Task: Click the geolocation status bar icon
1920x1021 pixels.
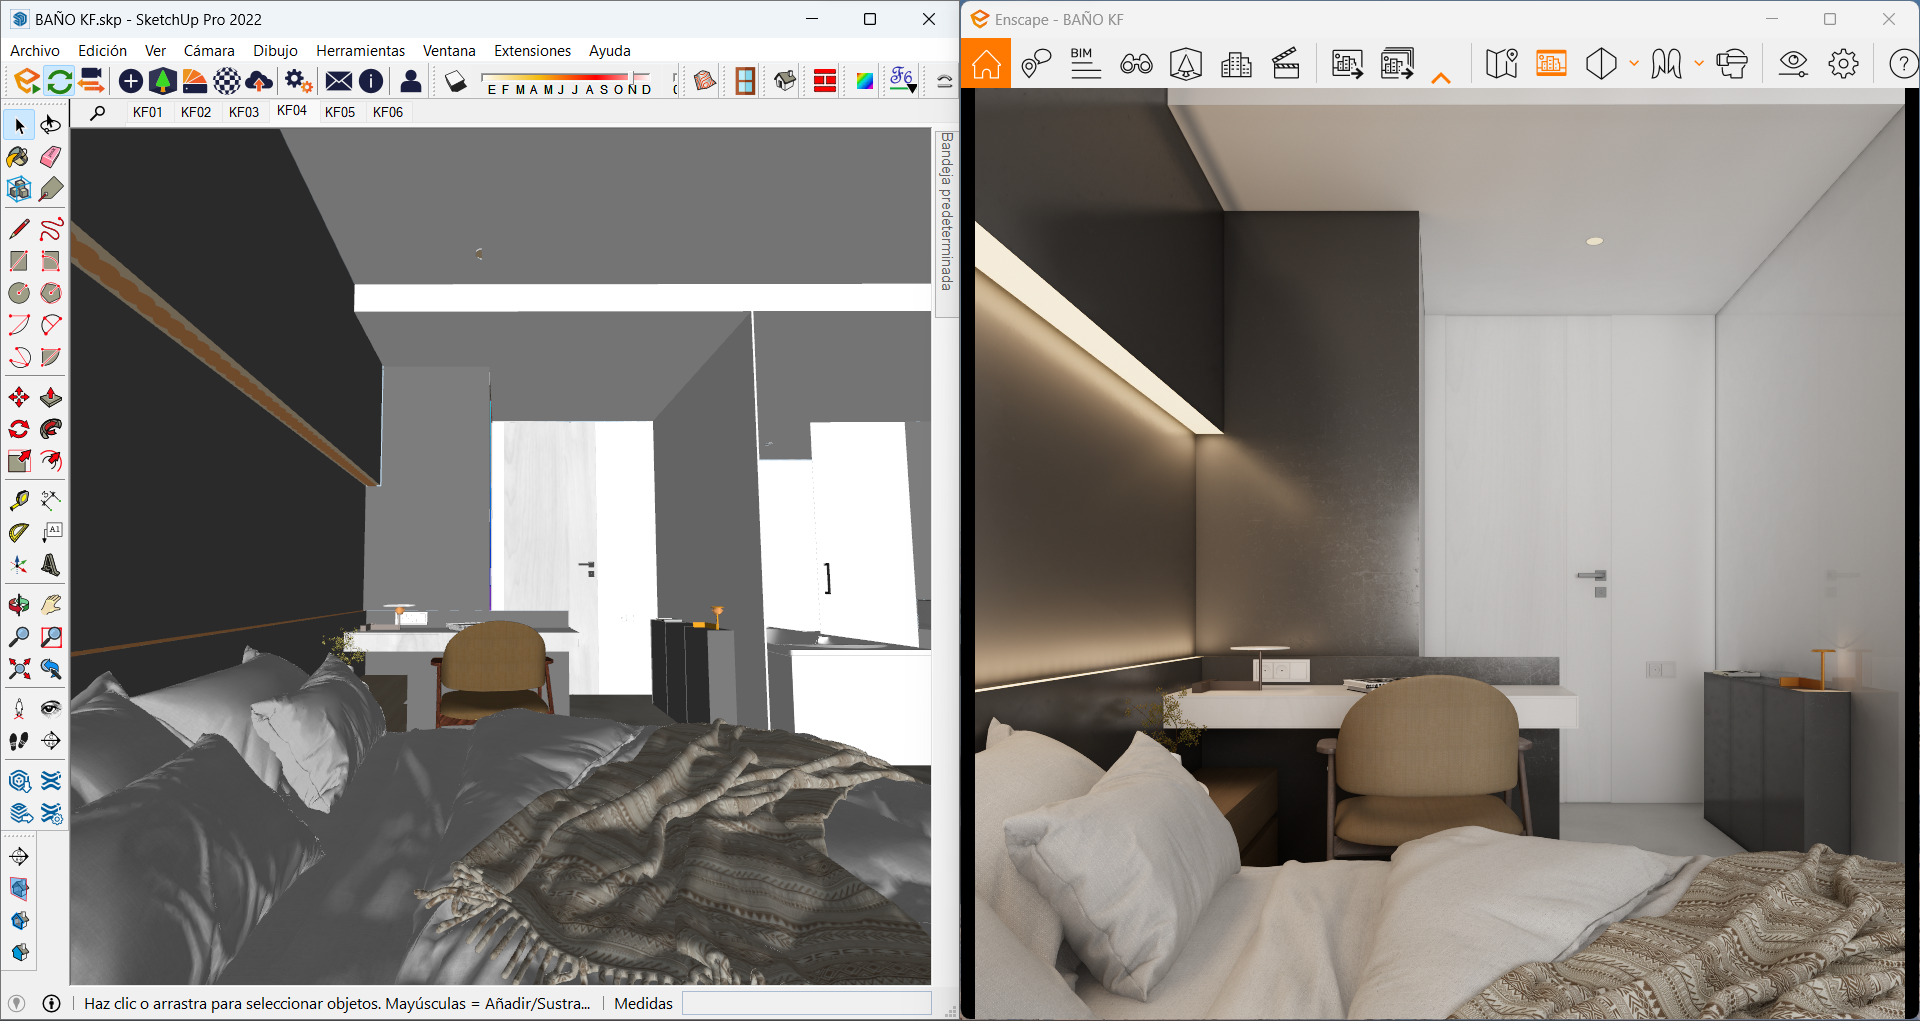Action: 16,1003
